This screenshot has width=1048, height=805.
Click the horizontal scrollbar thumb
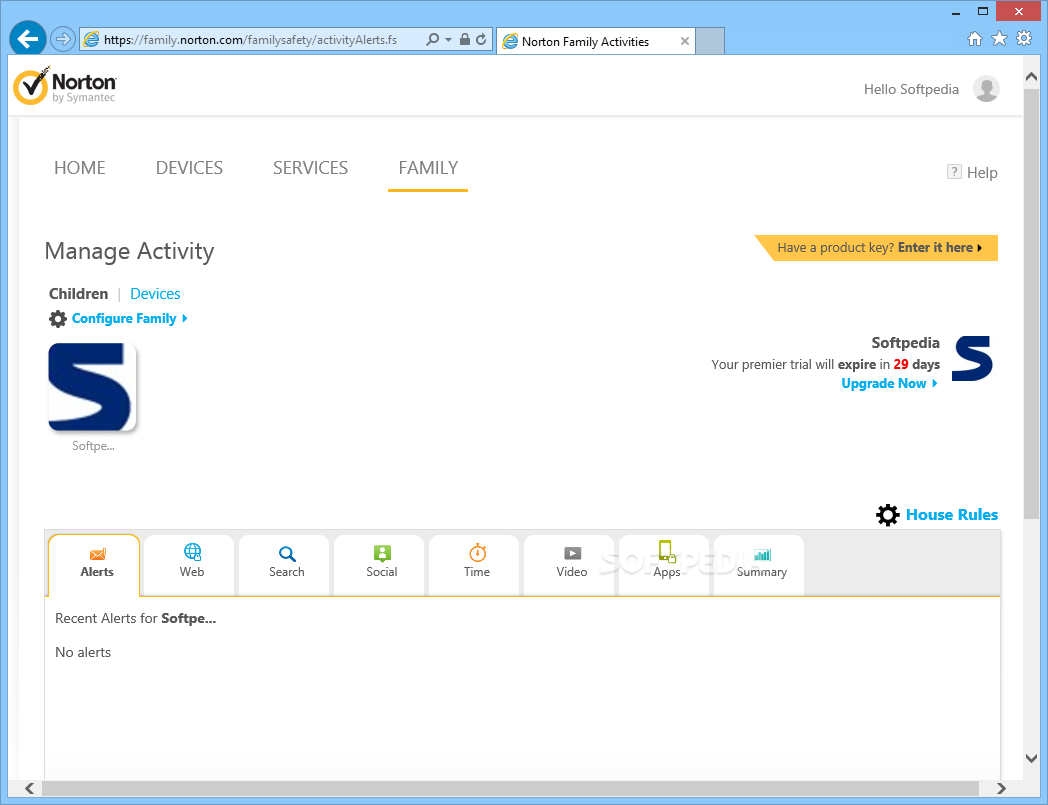tap(510, 788)
